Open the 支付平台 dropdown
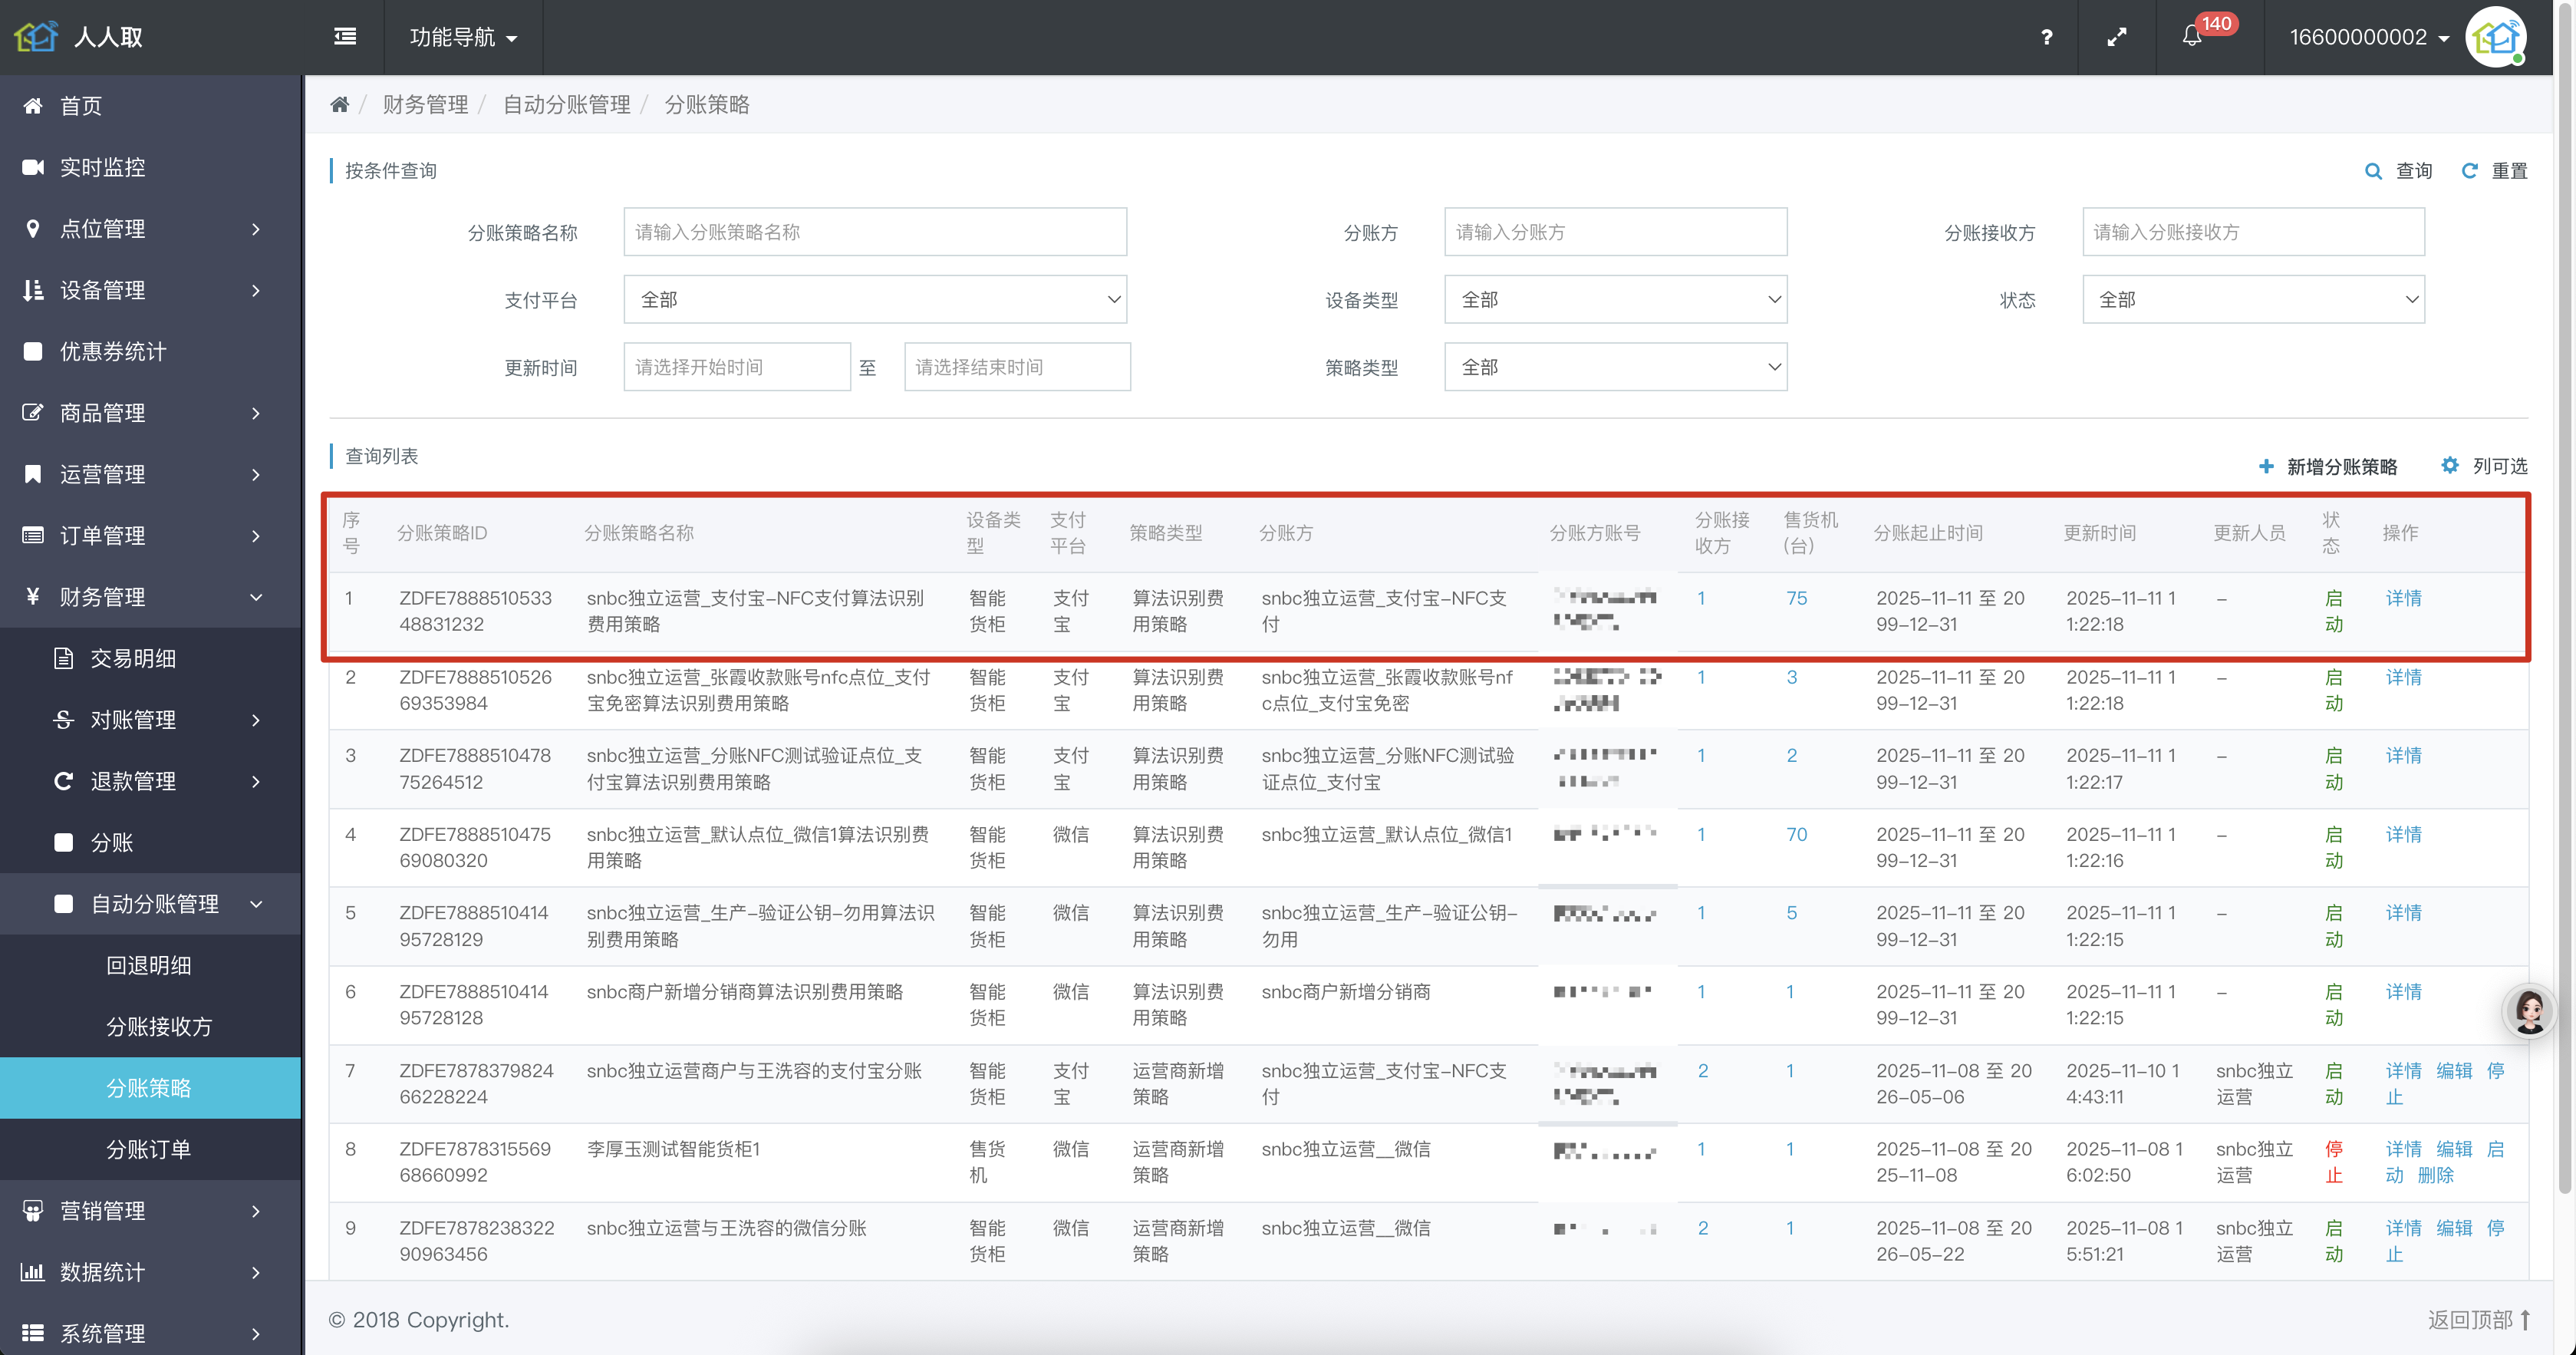 click(x=874, y=300)
